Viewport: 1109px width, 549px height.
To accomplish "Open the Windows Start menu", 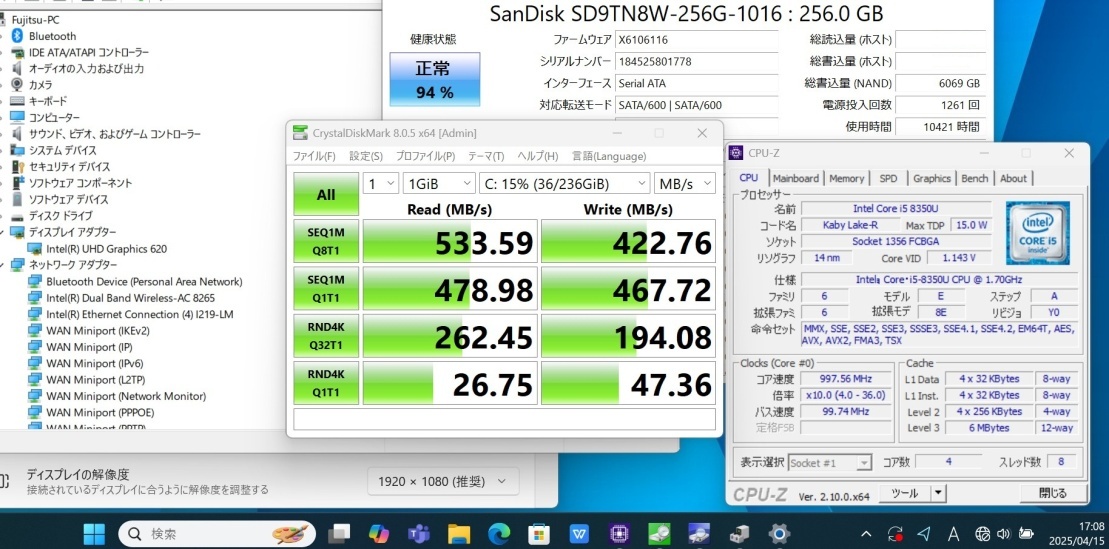I will pyautogui.click(x=93, y=533).
